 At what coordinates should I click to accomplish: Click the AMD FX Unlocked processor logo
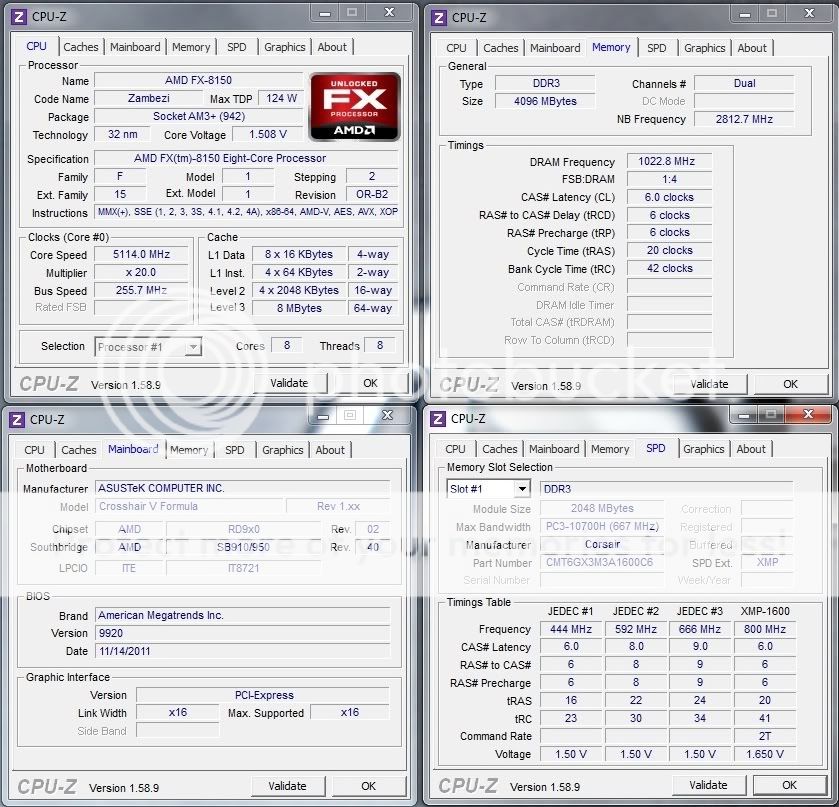[x=354, y=107]
